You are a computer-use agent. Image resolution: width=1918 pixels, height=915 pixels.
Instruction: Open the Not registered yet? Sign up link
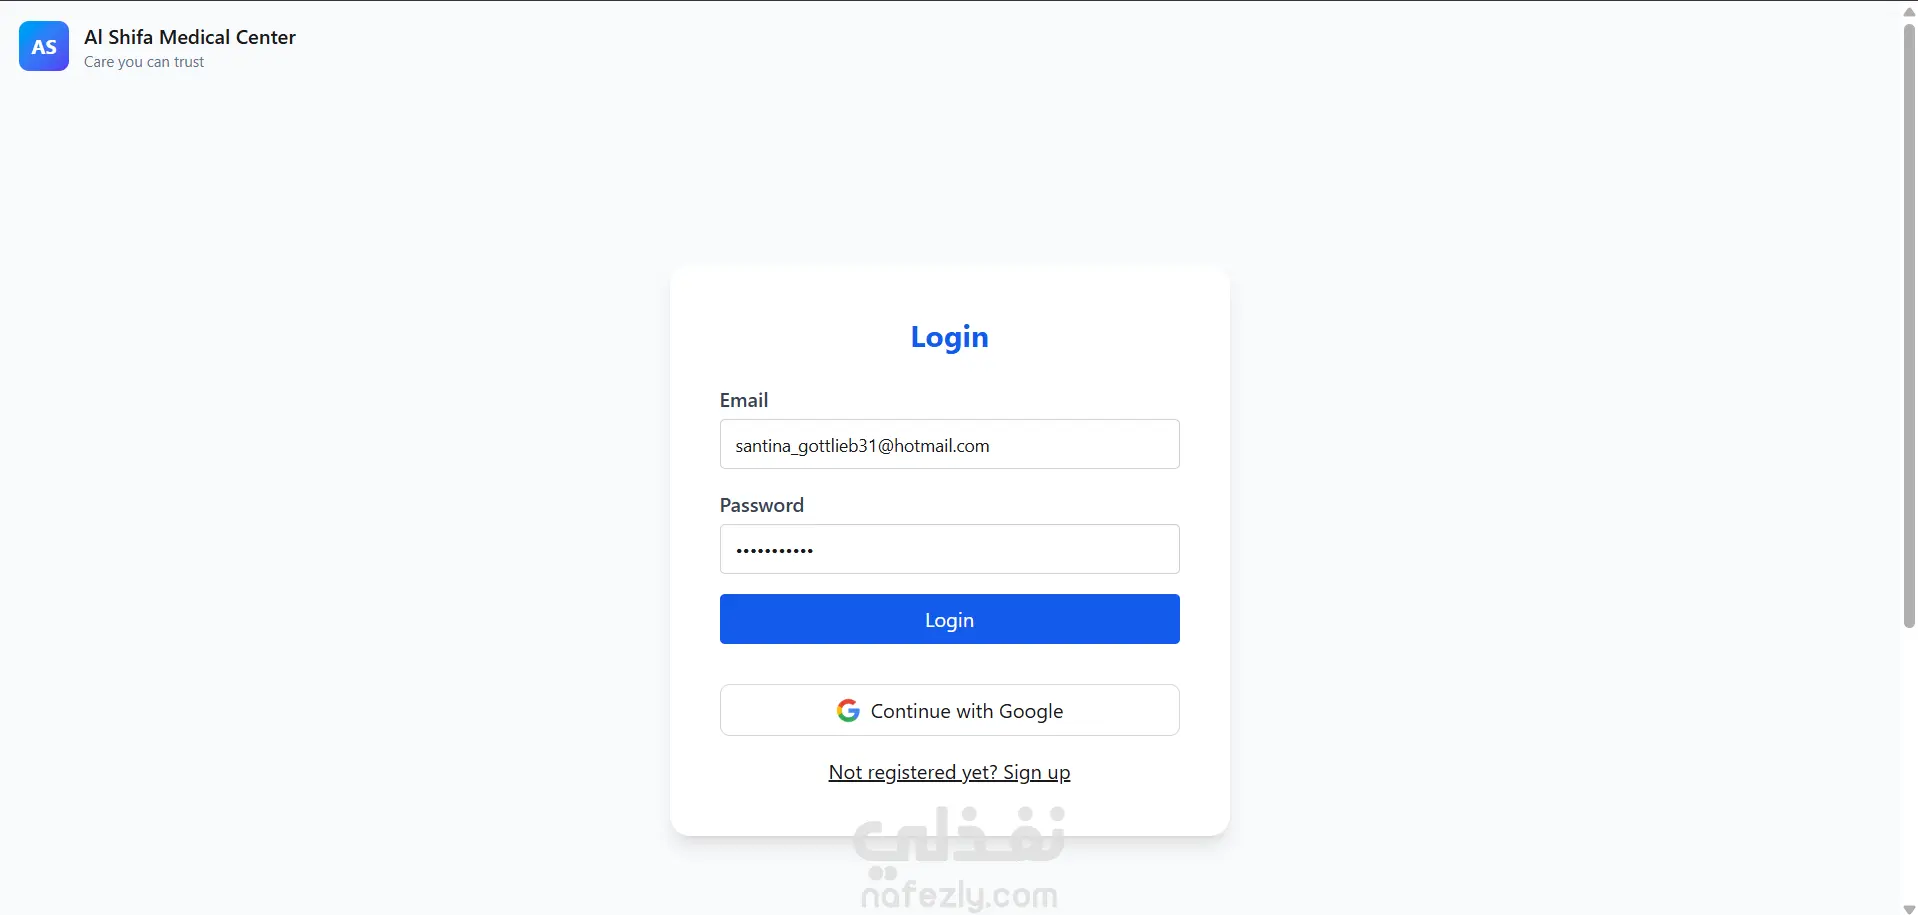point(949,772)
